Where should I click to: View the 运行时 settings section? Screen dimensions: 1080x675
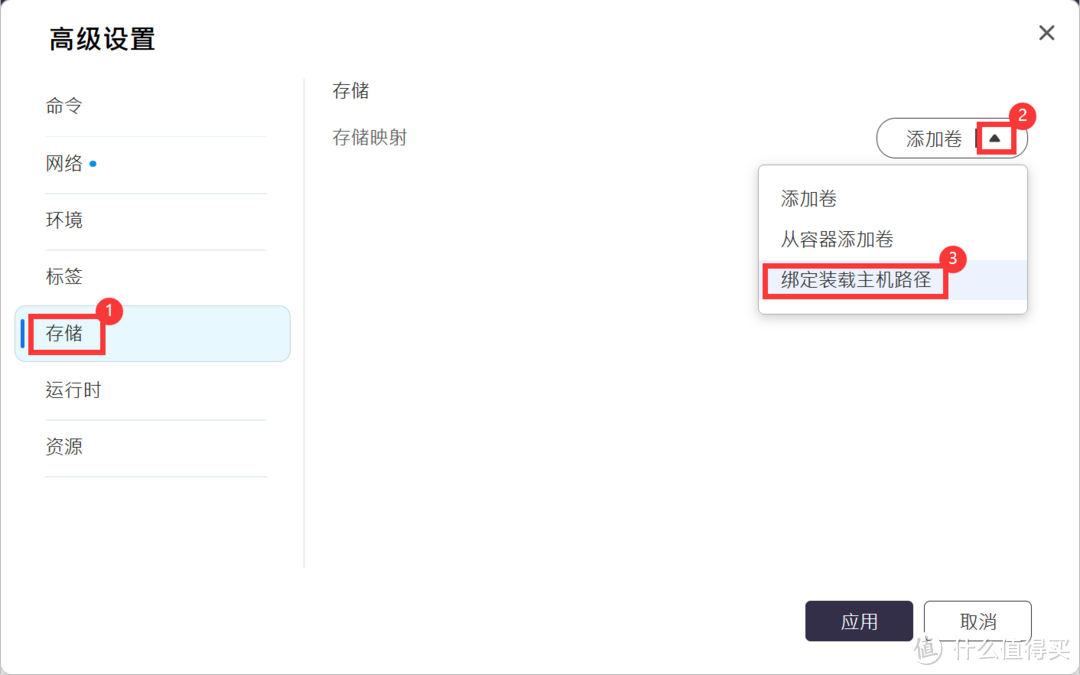(72, 390)
